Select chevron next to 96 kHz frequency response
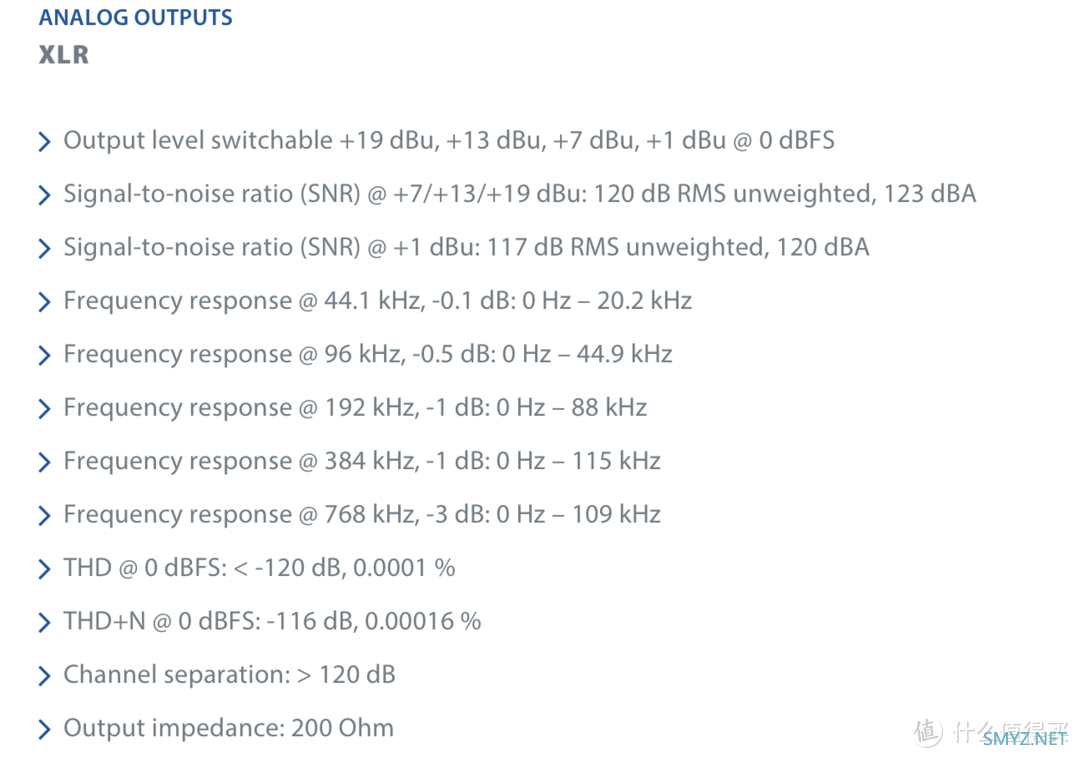 [x=45, y=355]
